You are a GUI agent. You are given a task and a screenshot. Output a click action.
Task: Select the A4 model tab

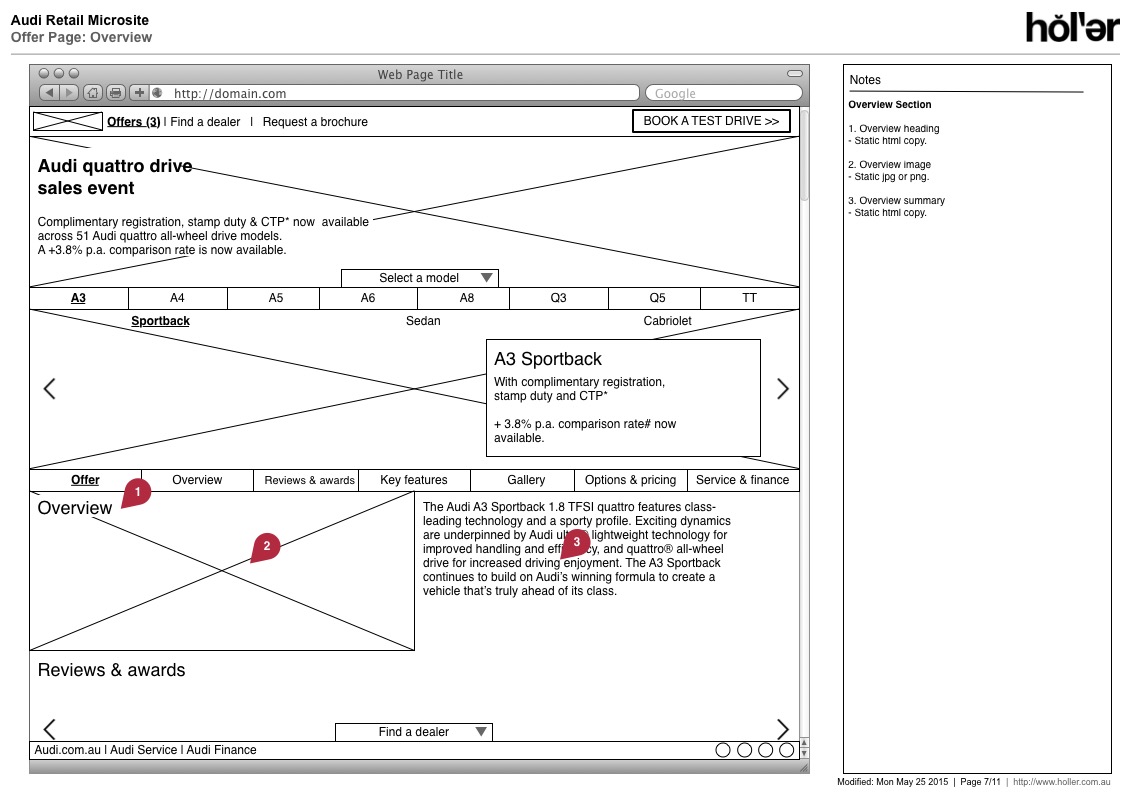pyautogui.click(x=177, y=298)
